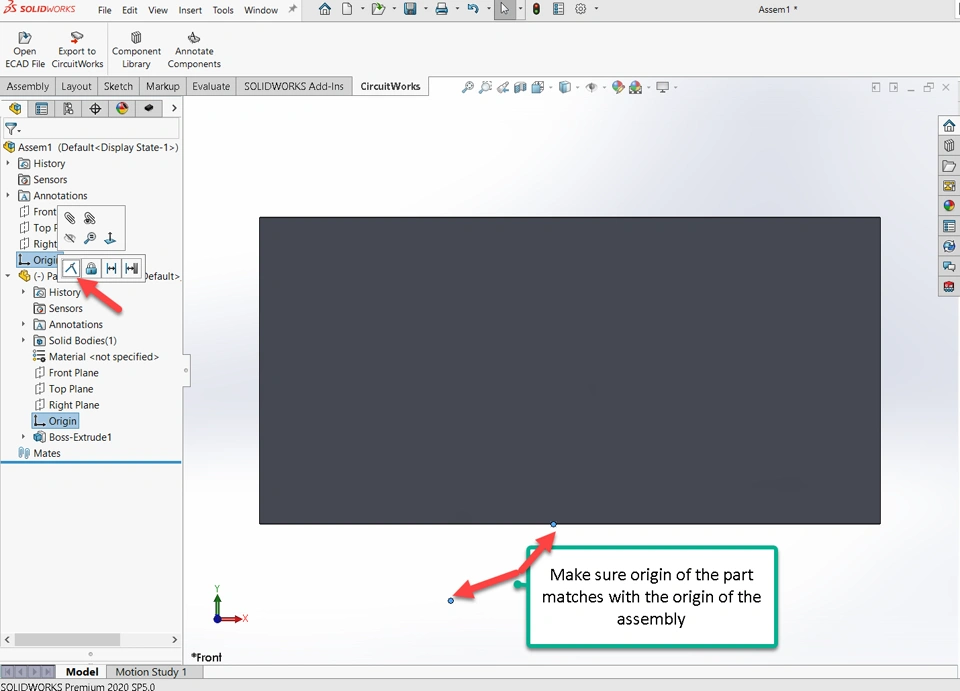The height and width of the screenshot is (691, 960).
Task: Expand the Boss-Extrude1 feature
Action: pos(23,437)
